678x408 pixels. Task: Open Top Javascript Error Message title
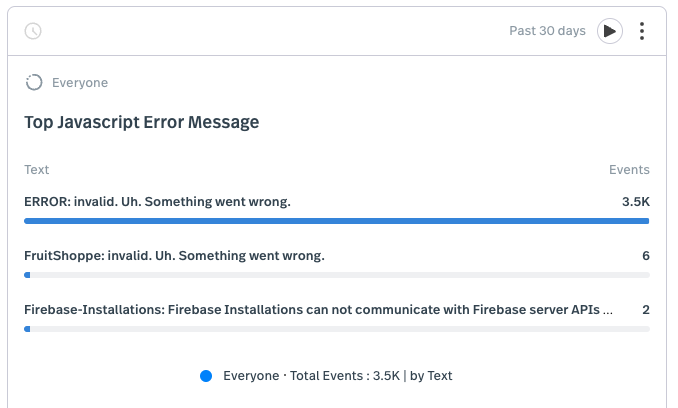pyautogui.click(x=141, y=122)
